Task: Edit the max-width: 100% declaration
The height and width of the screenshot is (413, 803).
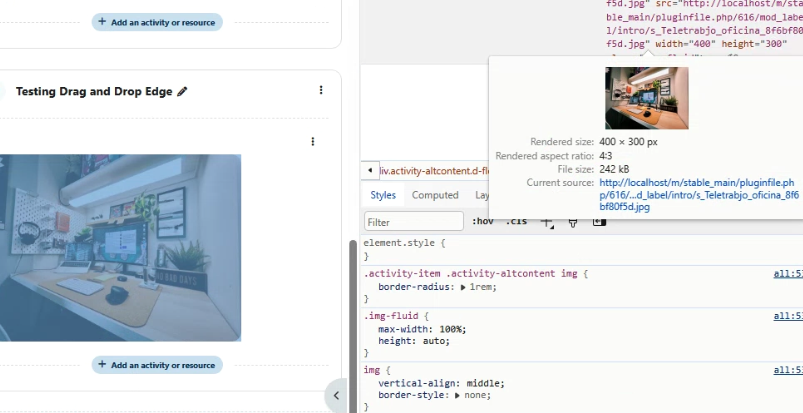Action: (x=422, y=329)
